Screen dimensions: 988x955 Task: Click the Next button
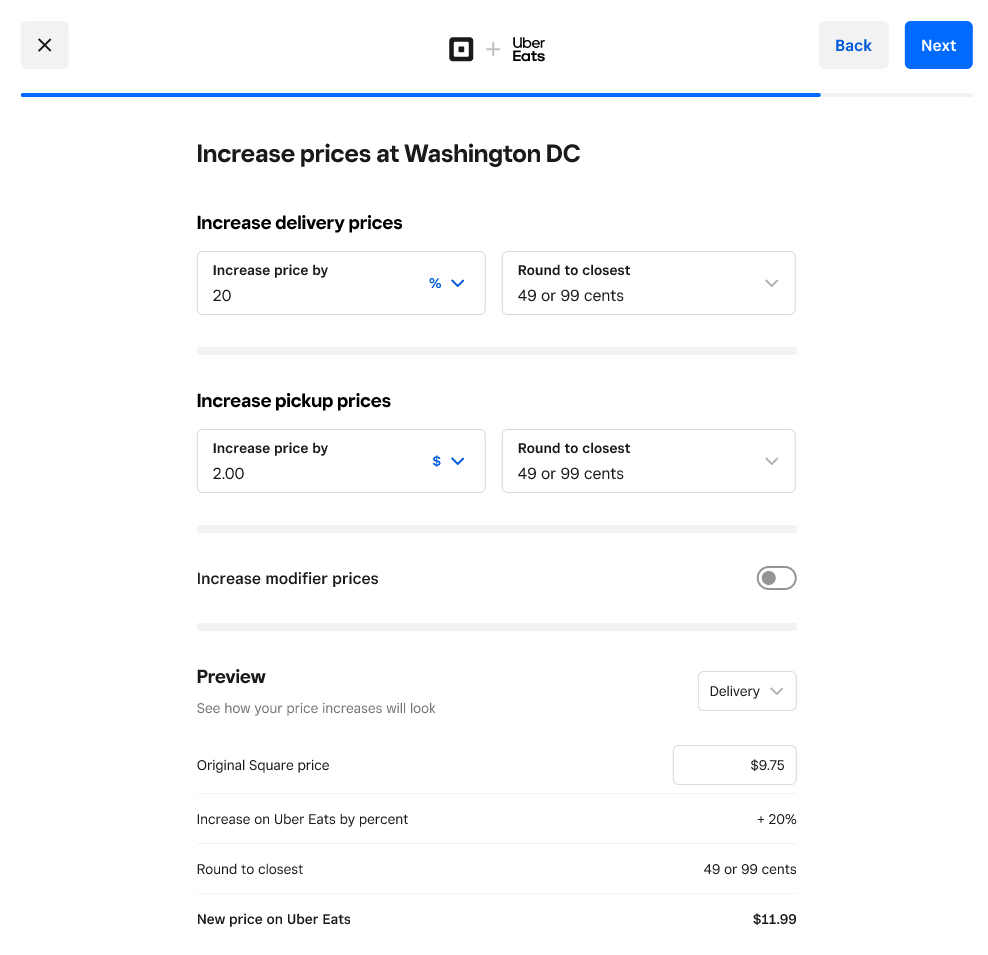938,45
